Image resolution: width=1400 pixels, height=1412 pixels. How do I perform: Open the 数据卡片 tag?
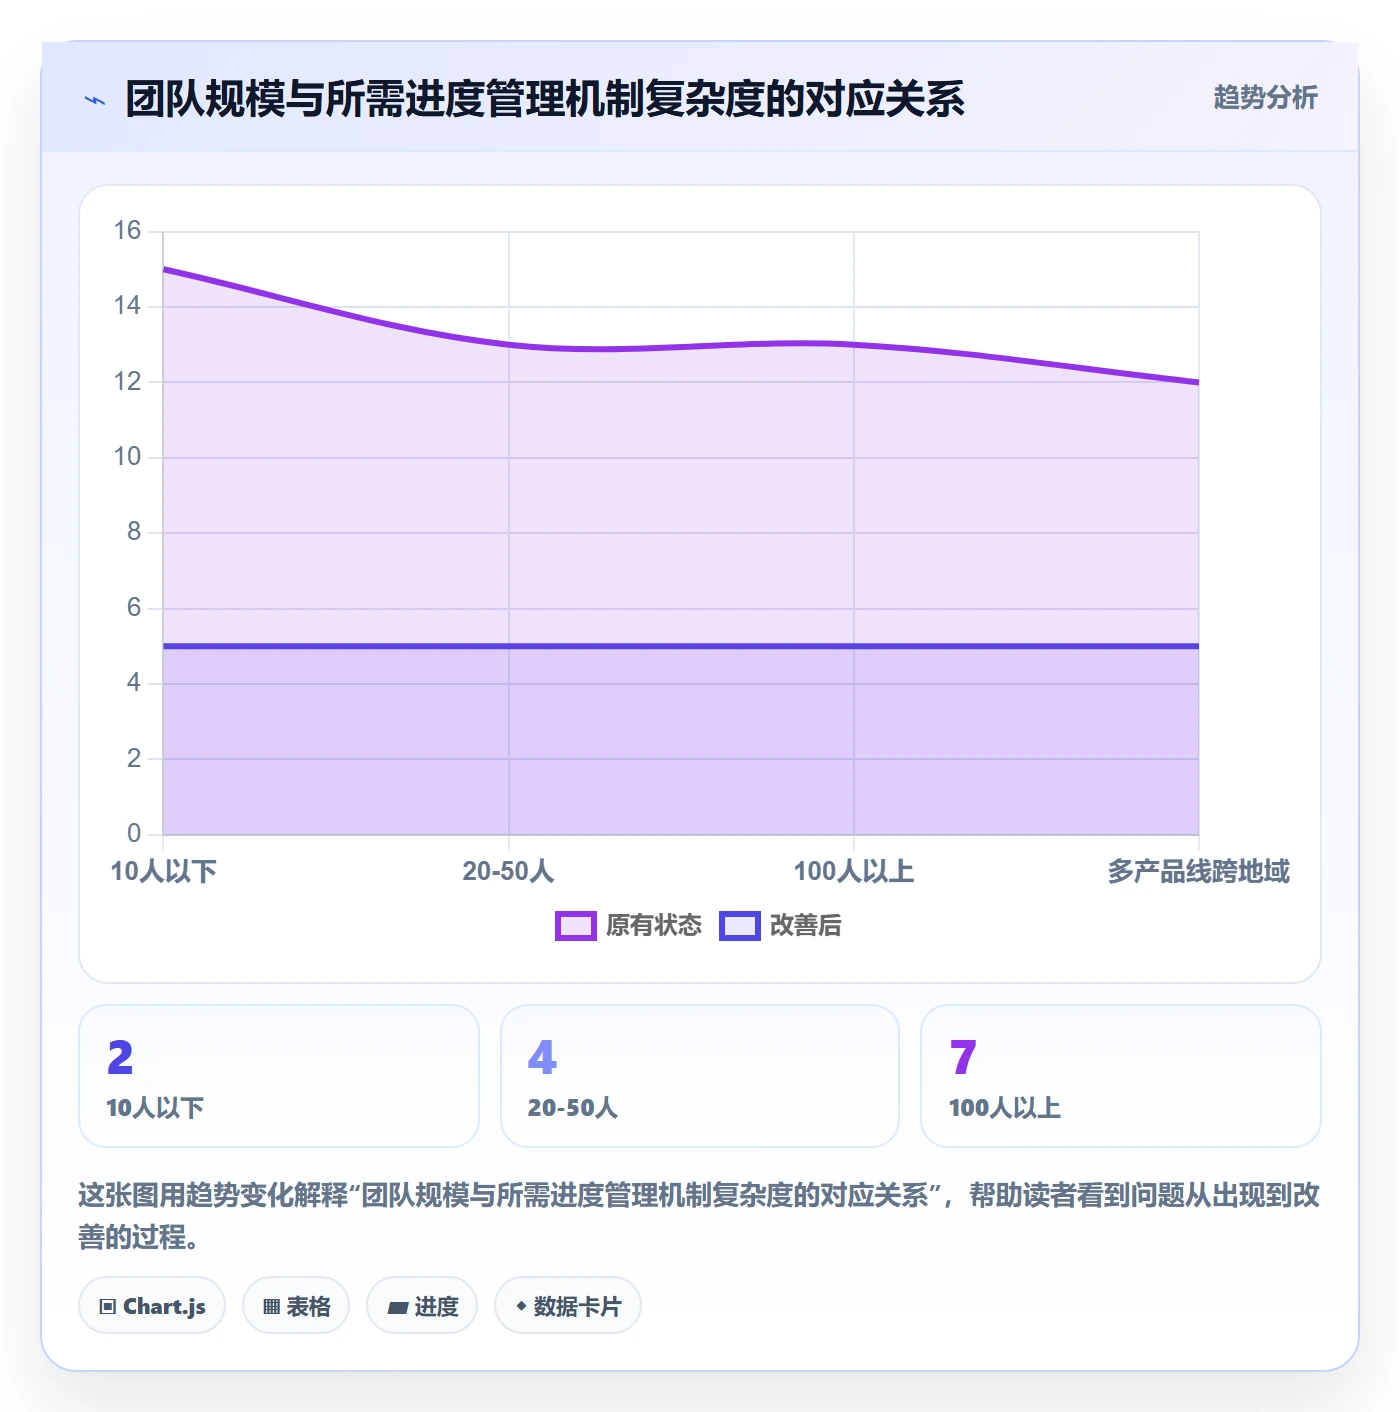click(x=568, y=1306)
